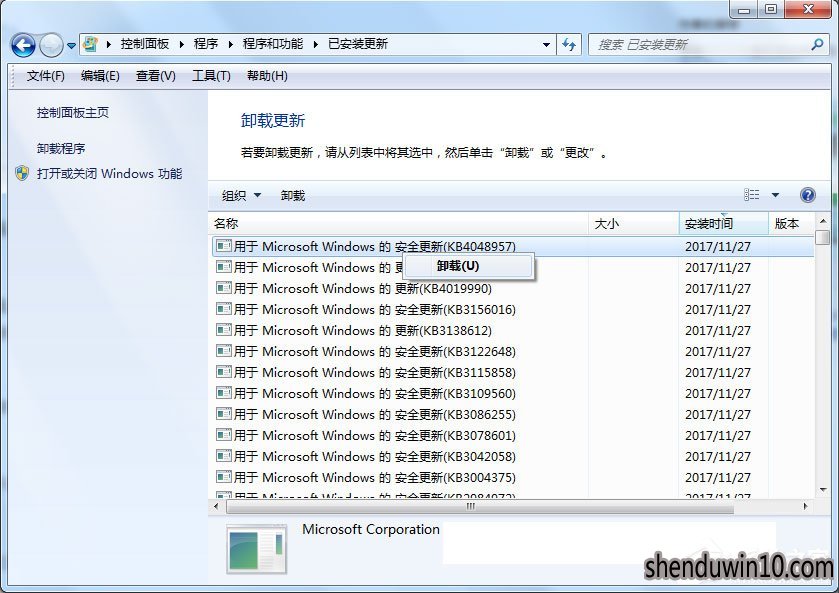Click the update icon beside KB3122648
This screenshot has height=593, width=839.
(x=224, y=351)
